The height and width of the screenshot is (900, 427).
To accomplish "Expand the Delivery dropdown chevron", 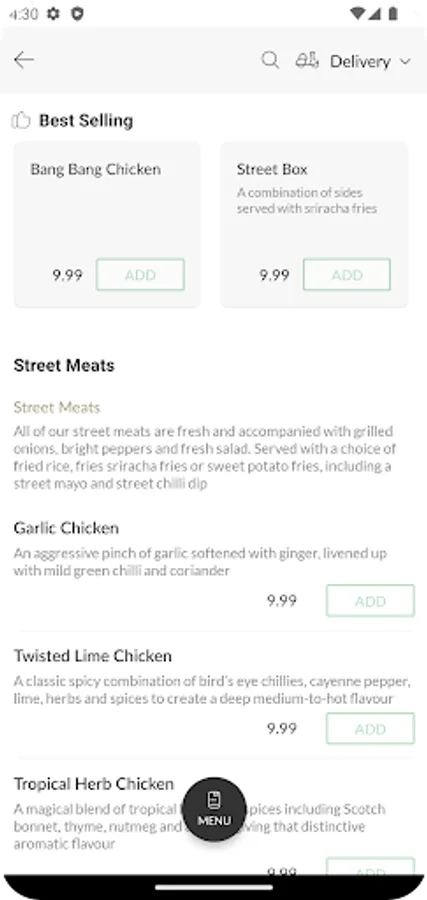I will click(405, 61).
